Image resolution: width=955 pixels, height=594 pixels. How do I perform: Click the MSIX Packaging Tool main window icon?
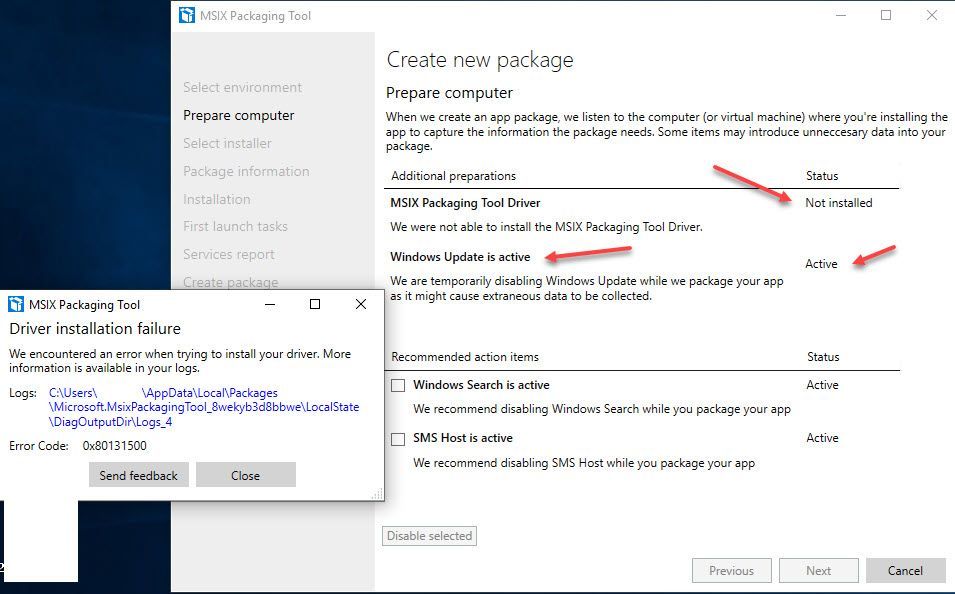point(187,15)
